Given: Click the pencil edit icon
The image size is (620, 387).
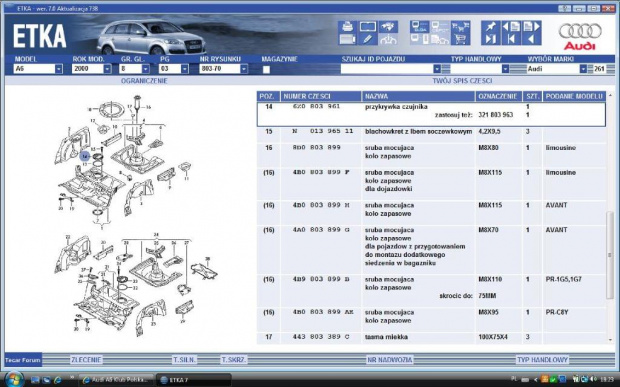Looking at the screenshot, I should (368, 39).
